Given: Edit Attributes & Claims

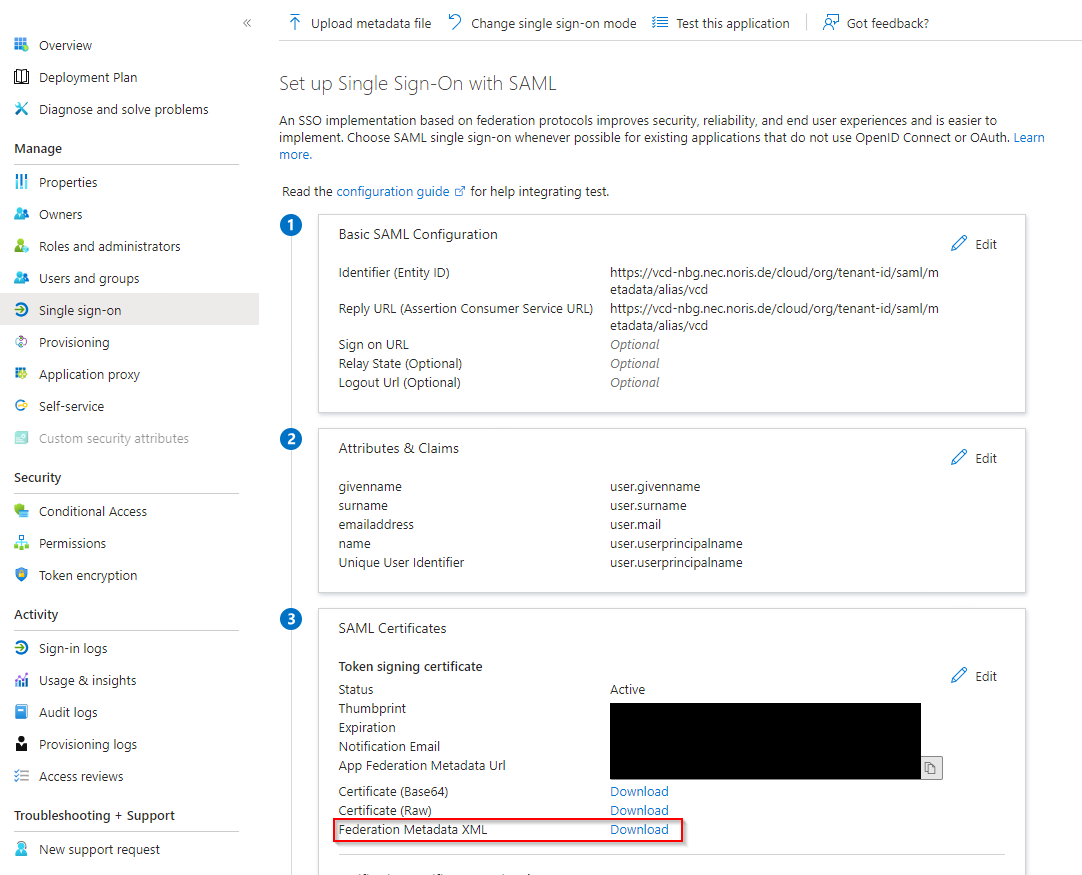Looking at the screenshot, I should [974, 458].
